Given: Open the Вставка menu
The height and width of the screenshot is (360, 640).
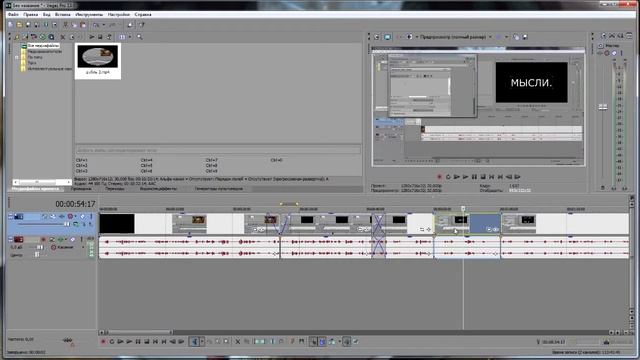Looking at the screenshot, I should click(x=62, y=14).
